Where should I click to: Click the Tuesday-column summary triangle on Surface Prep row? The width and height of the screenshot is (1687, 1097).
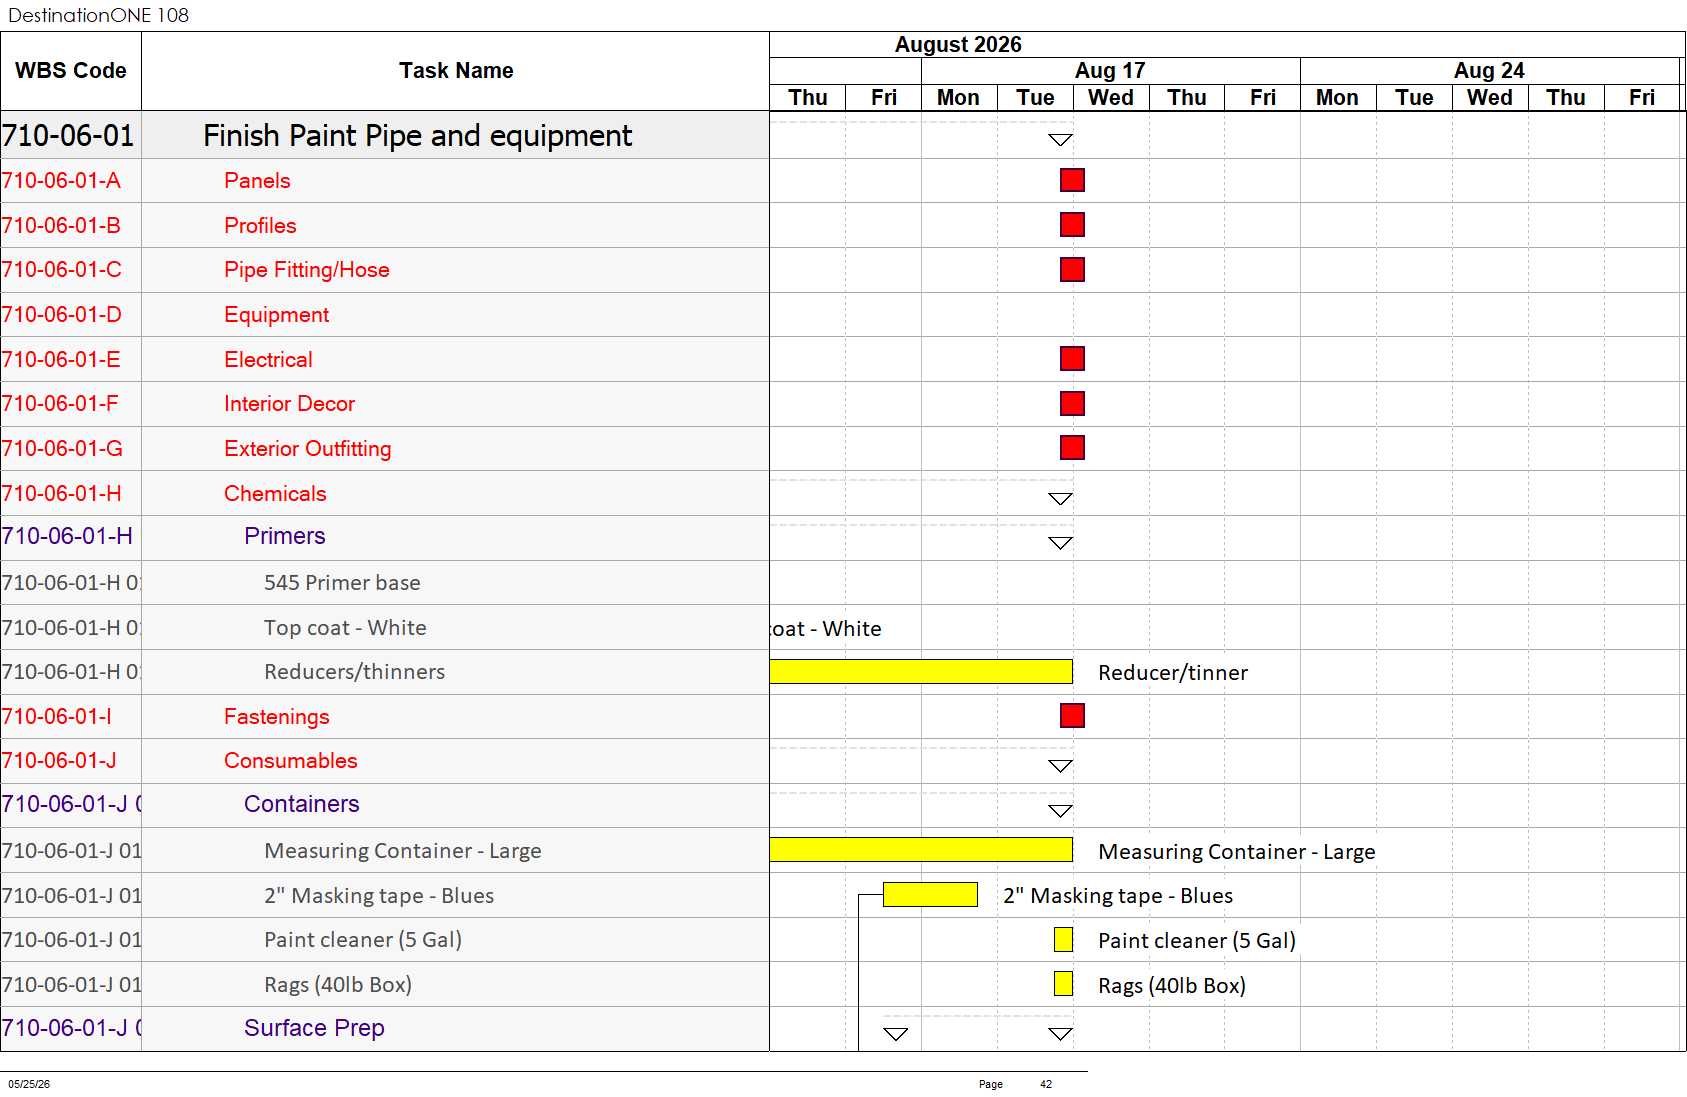(x=1060, y=1034)
